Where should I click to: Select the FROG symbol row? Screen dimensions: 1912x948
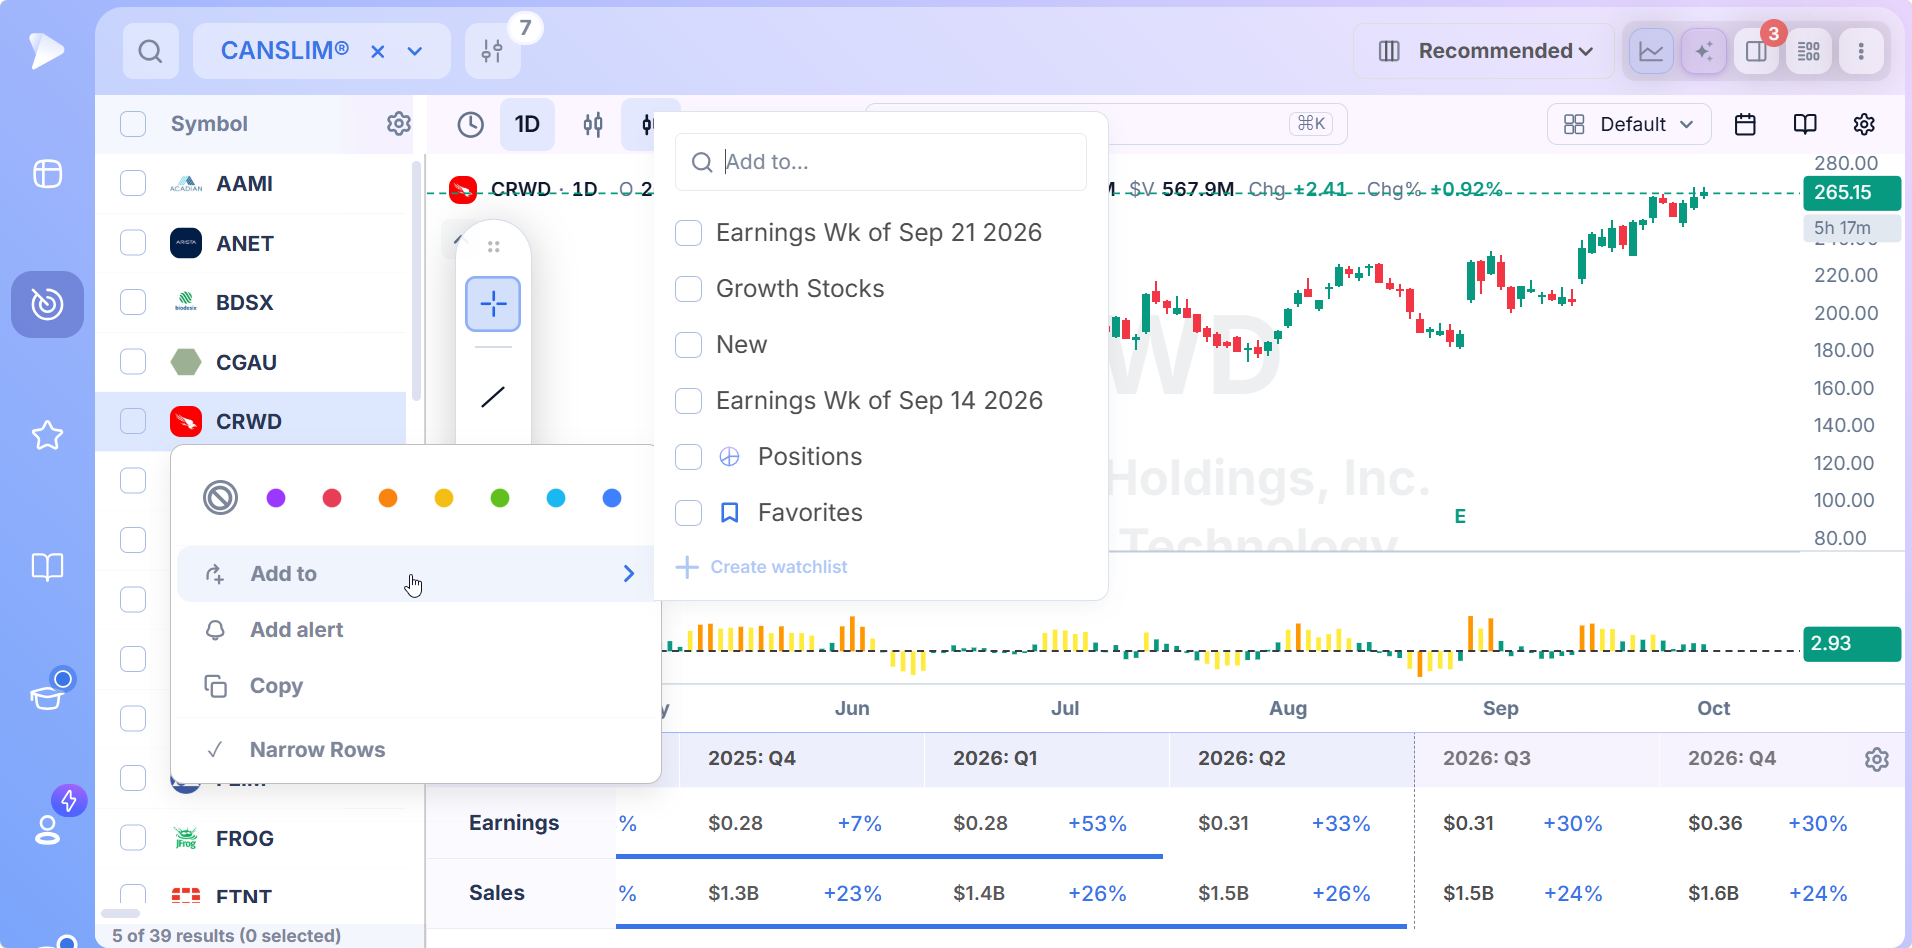coord(252,838)
